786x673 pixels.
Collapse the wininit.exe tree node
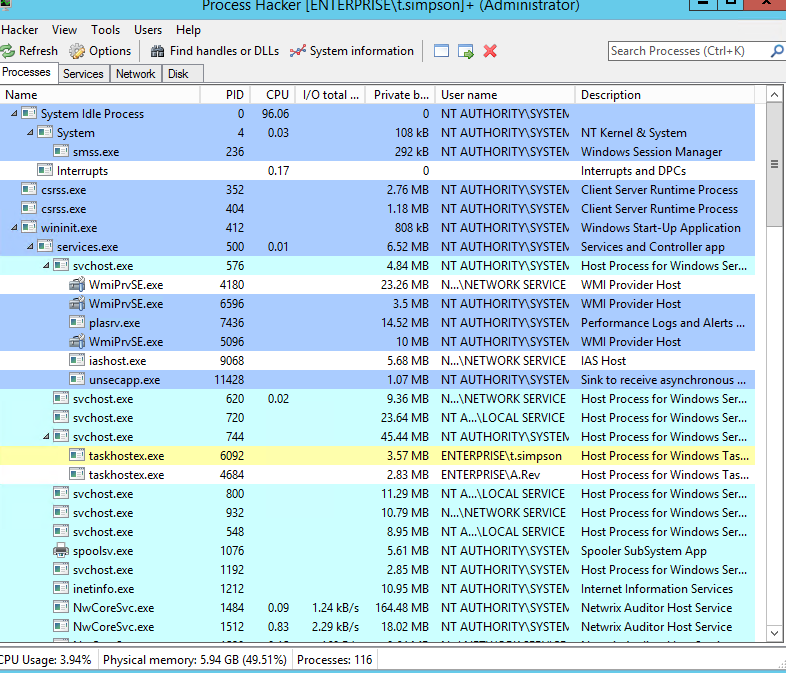[x=14, y=228]
